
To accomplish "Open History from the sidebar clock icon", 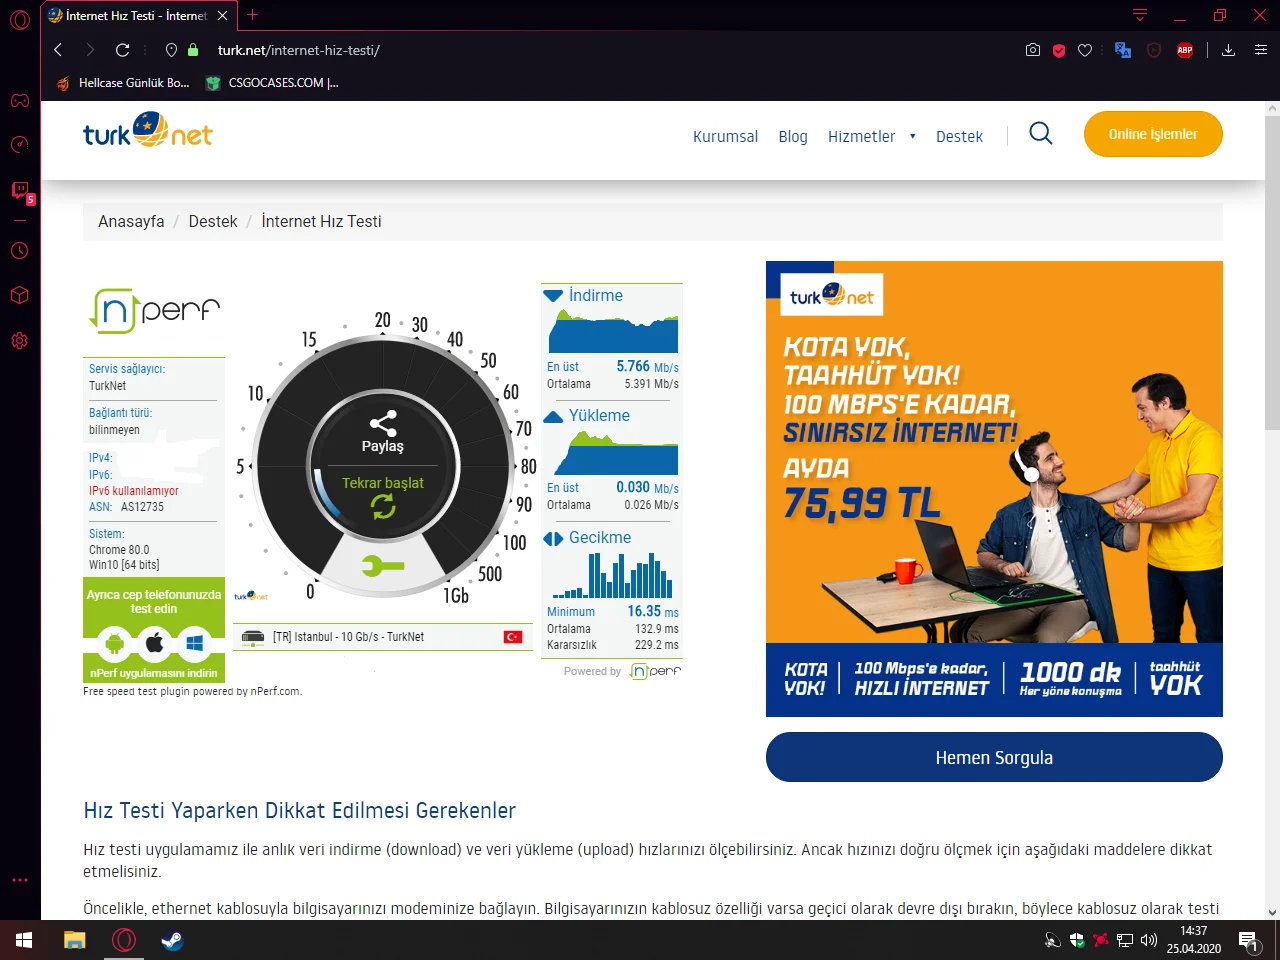I will click(20, 251).
